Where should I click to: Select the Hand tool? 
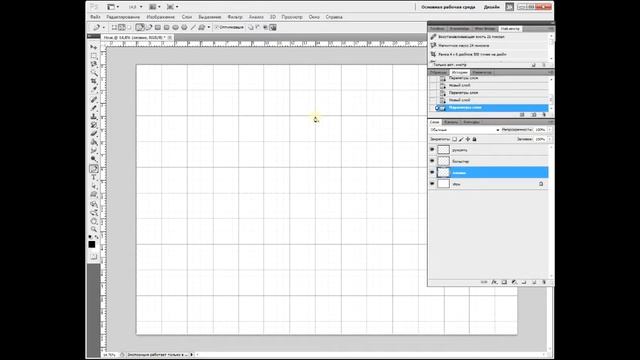tap(94, 221)
